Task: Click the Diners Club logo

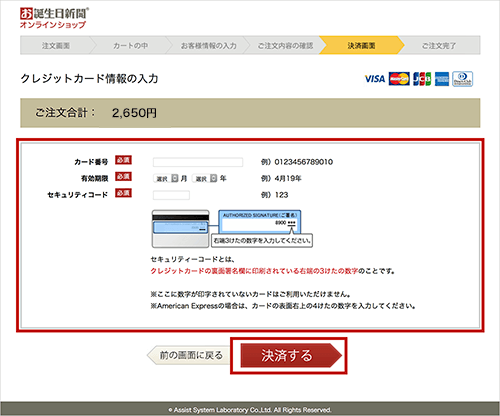Action: pyautogui.click(x=463, y=79)
